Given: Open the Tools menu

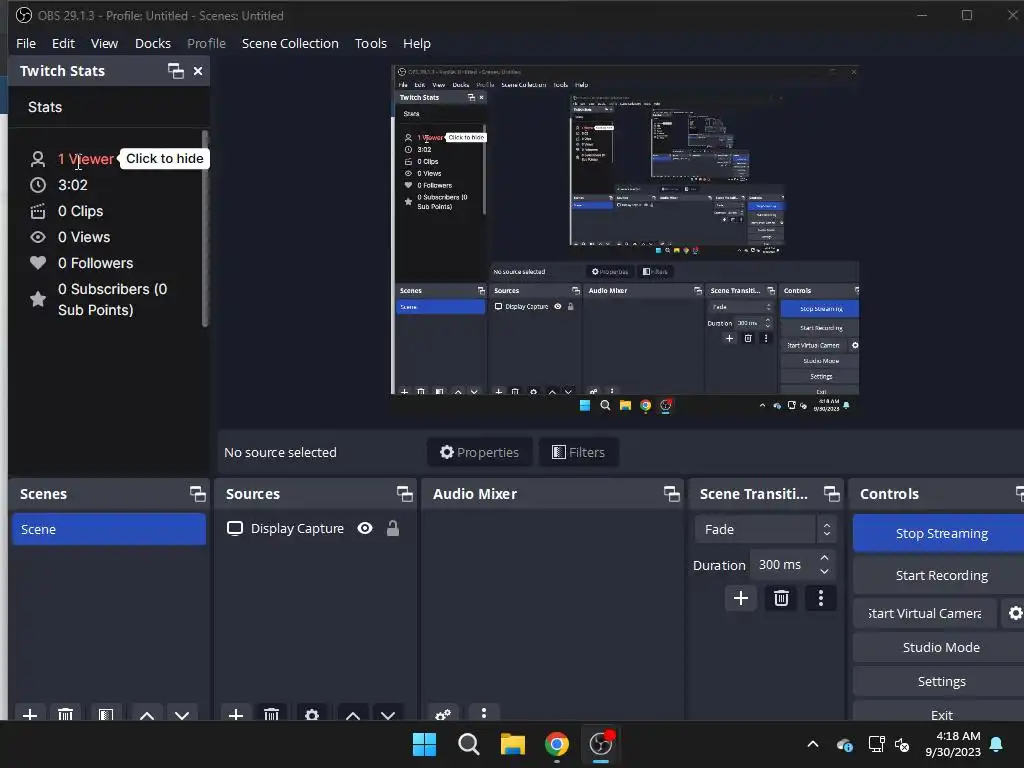Looking at the screenshot, I should 371,43.
